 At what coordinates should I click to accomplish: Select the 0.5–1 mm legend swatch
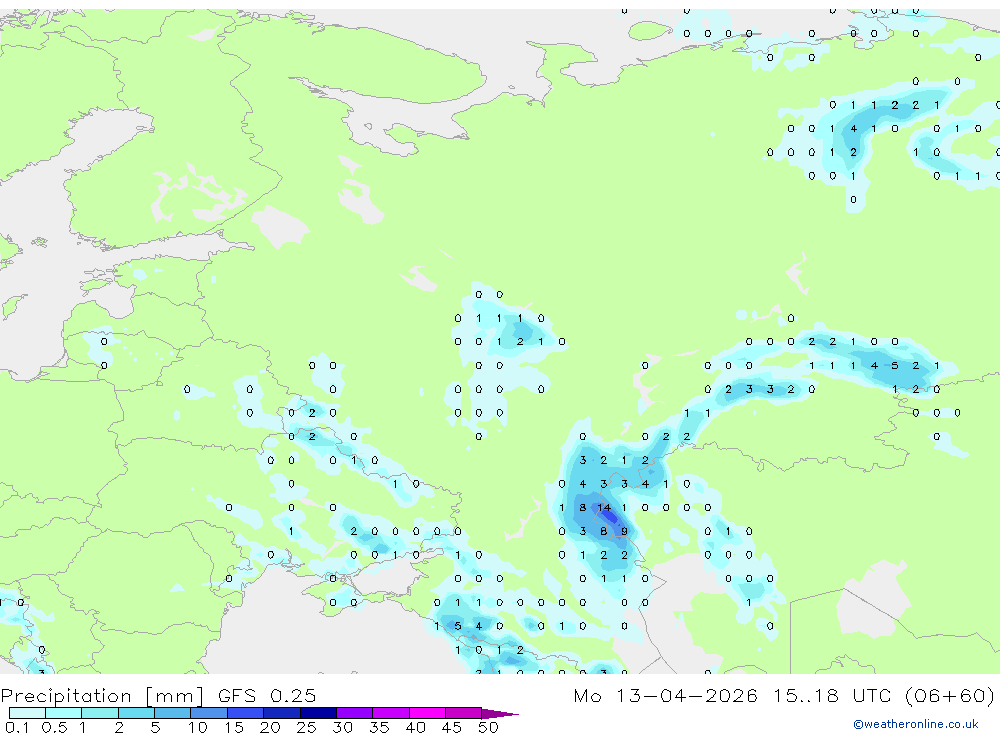coord(64,713)
